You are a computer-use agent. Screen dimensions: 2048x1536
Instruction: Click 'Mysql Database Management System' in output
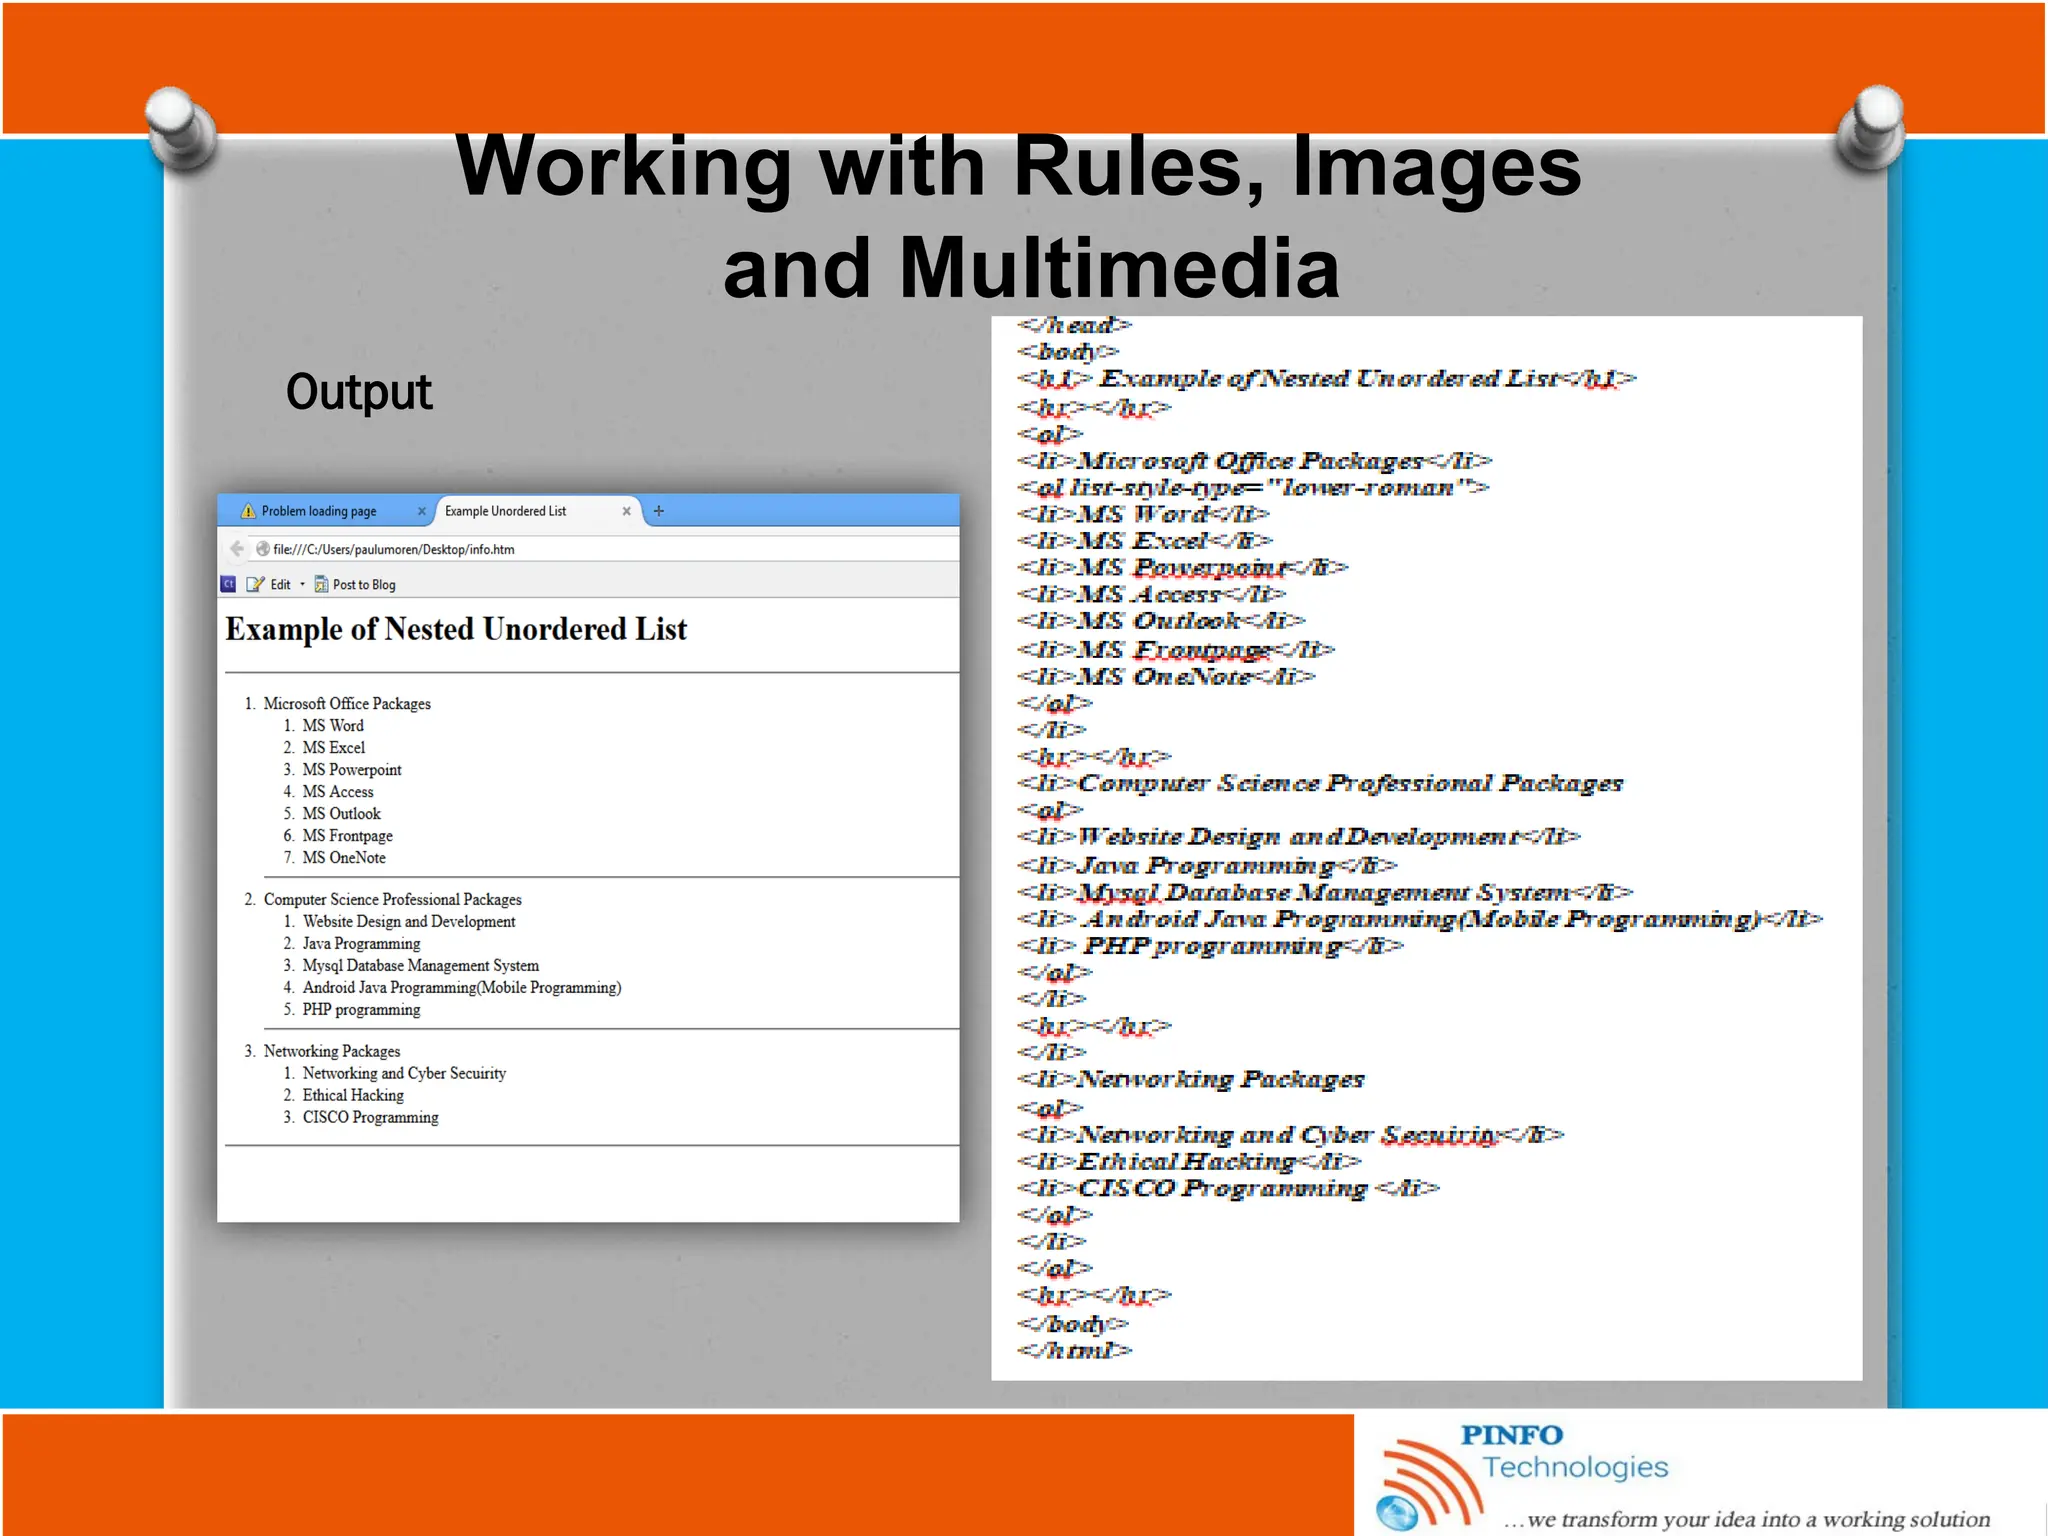[421, 966]
